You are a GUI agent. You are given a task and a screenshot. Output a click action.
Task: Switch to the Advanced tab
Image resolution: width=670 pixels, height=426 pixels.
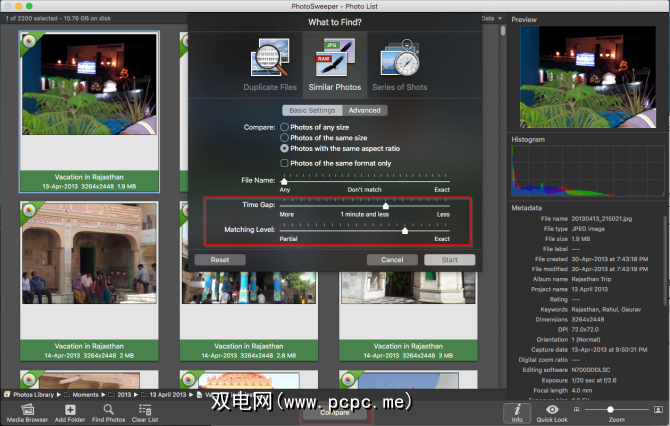coord(364,110)
